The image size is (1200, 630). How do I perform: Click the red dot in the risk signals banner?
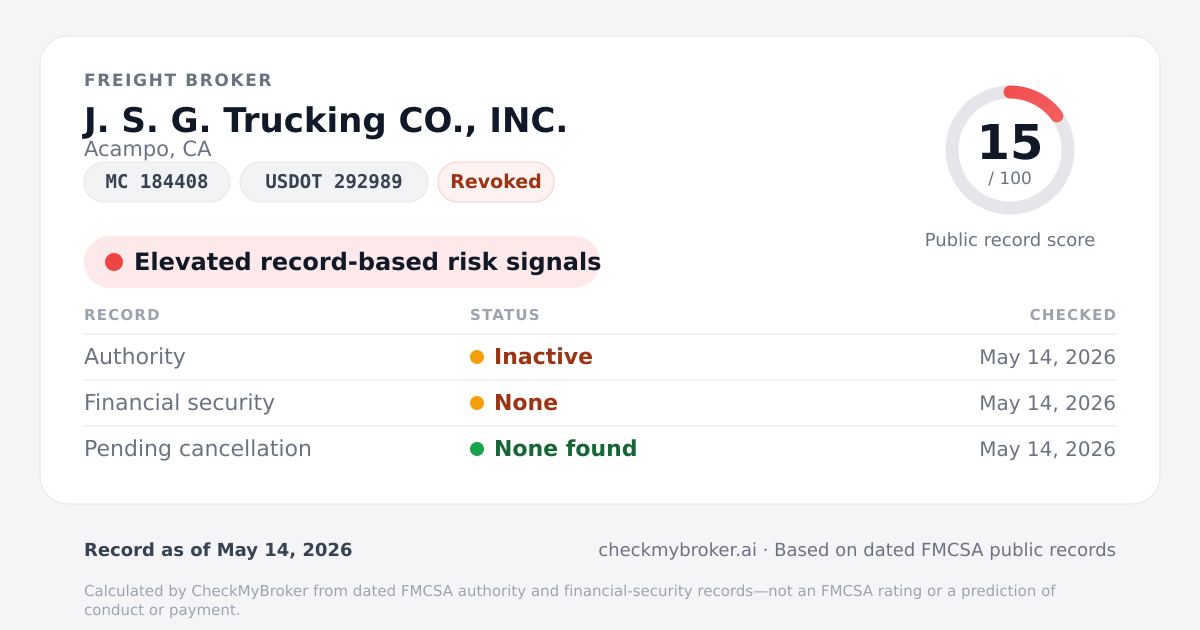tap(114, 262)
